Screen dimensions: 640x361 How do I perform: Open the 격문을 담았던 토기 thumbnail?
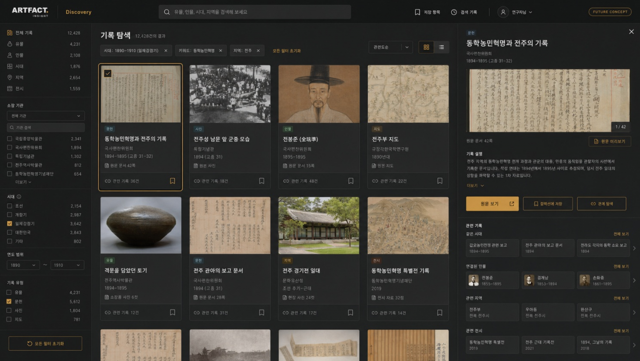click(x=141, y=225)
